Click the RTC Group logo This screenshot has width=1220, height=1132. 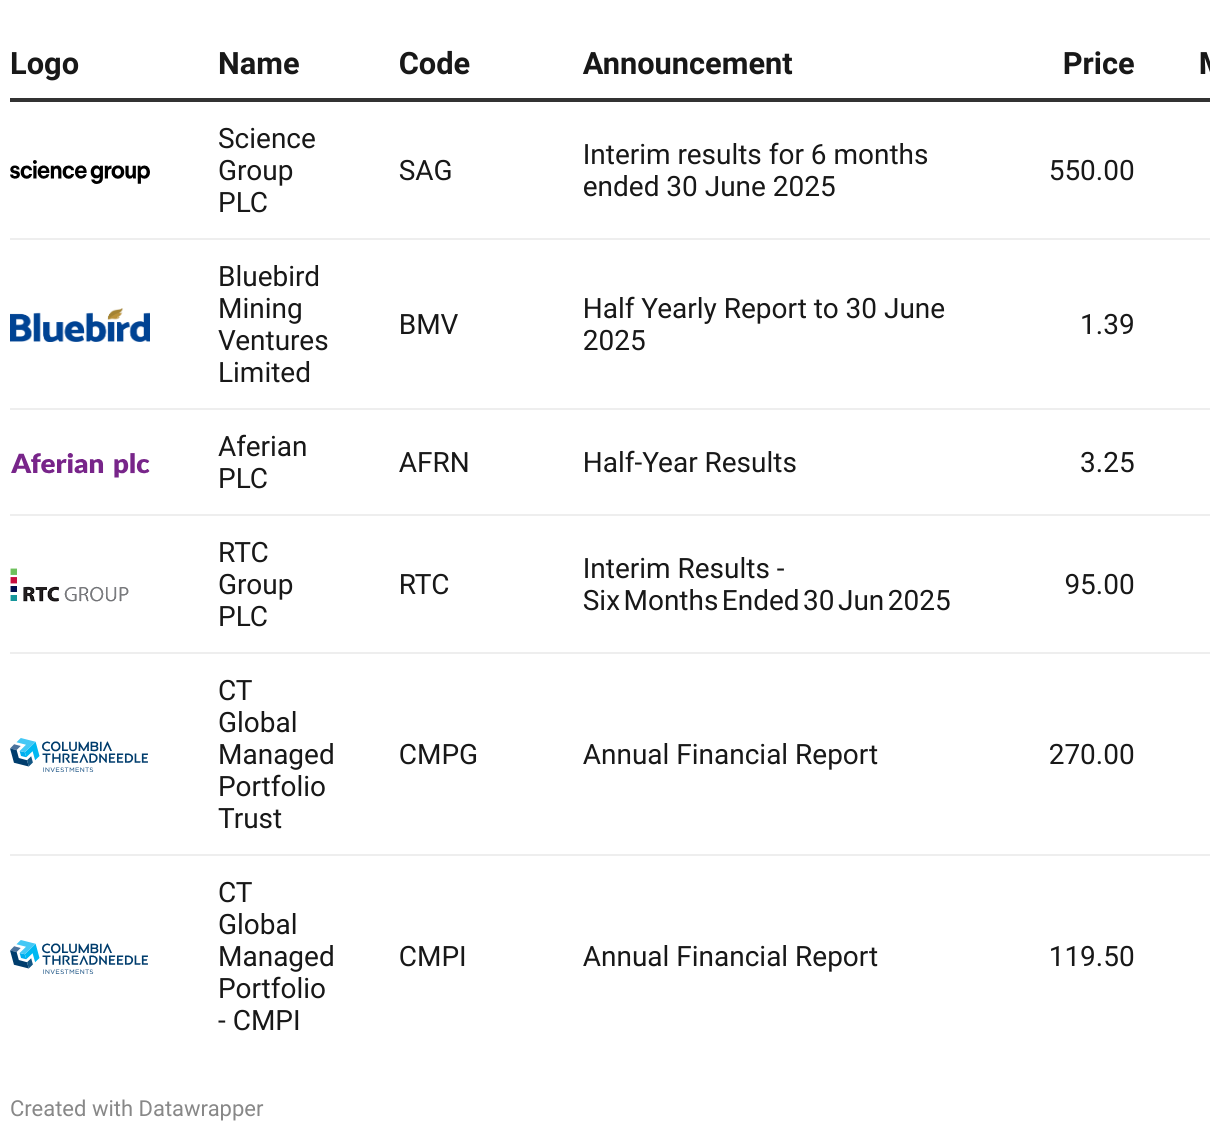point(70,587)
